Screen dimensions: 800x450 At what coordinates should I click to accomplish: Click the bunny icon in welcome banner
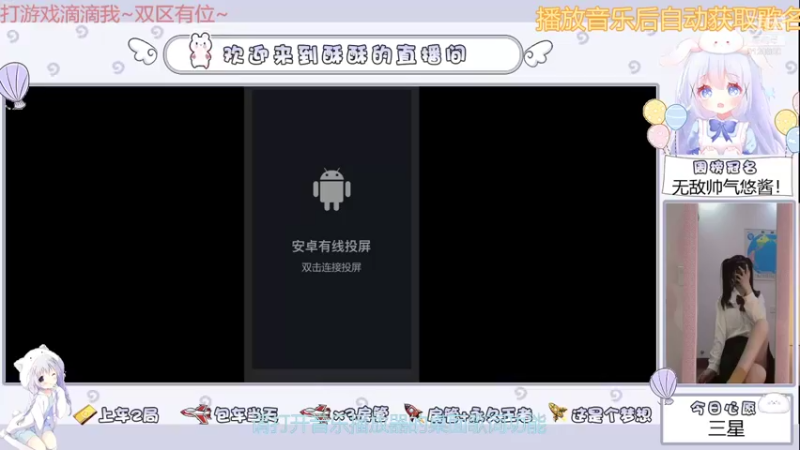[x=201, y=51]
